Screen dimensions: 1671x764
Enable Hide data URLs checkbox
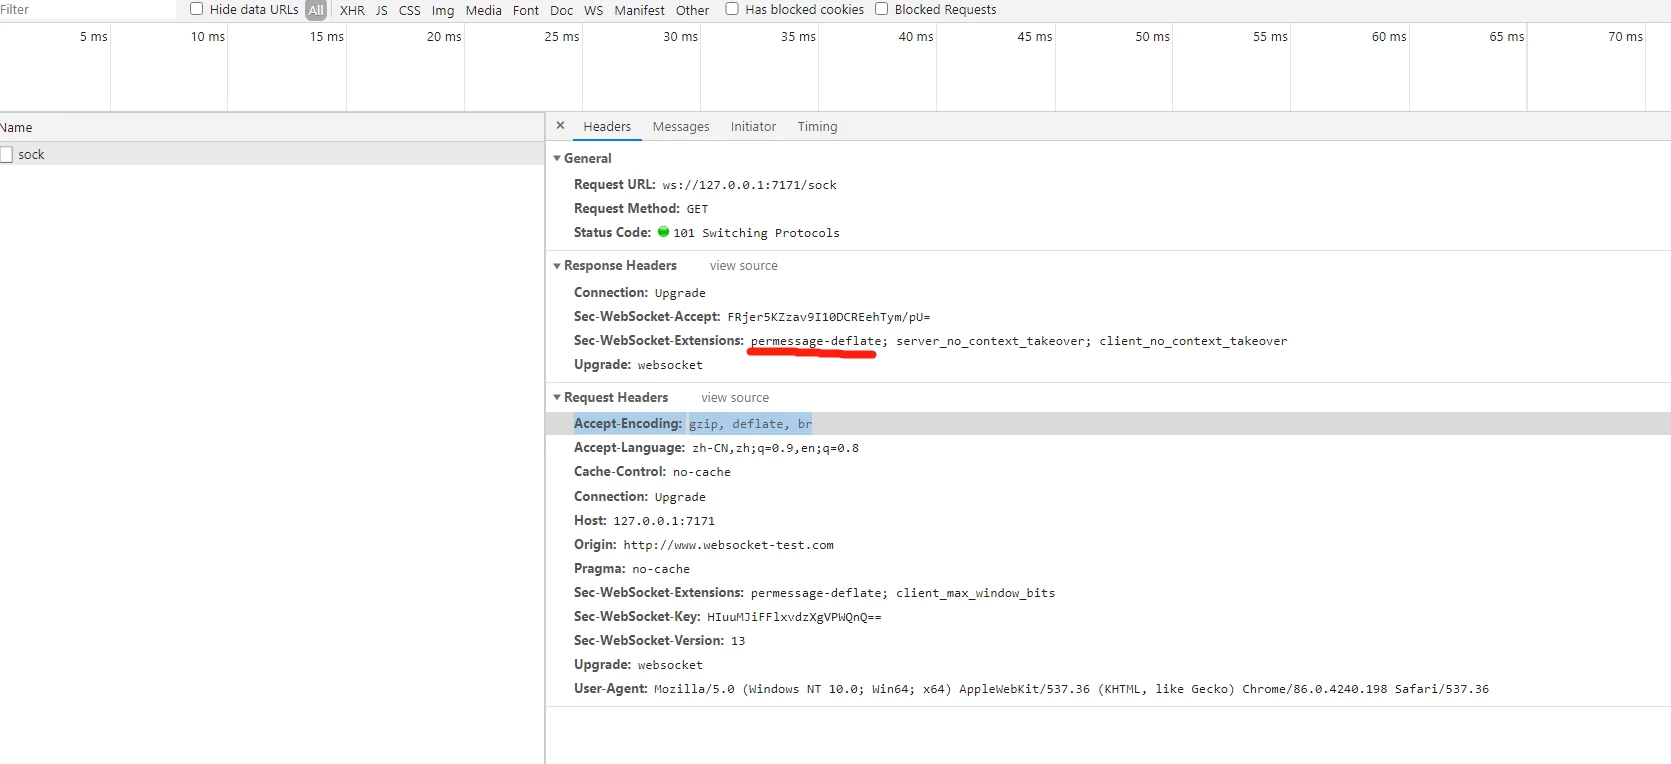point(197,9)
